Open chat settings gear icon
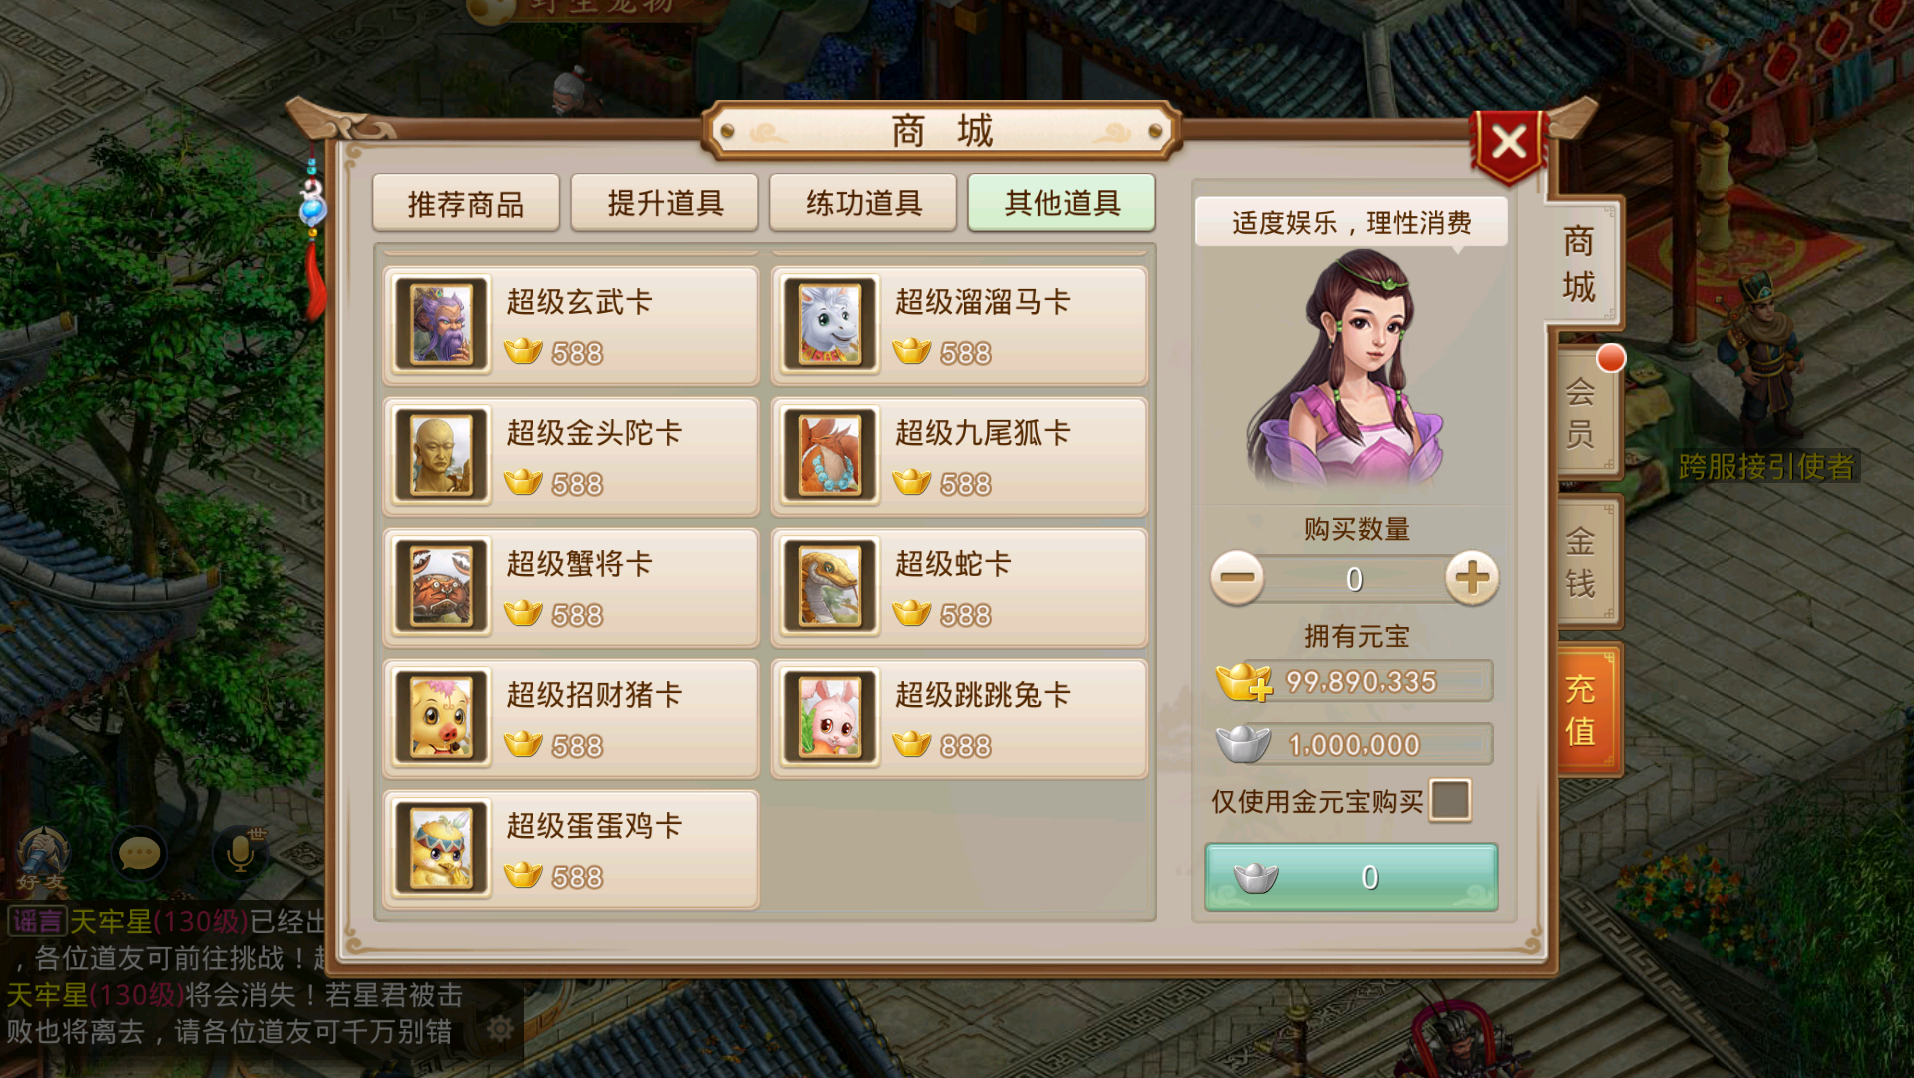Viewport: 1914px width, 1078px height. click(499, 1028)
